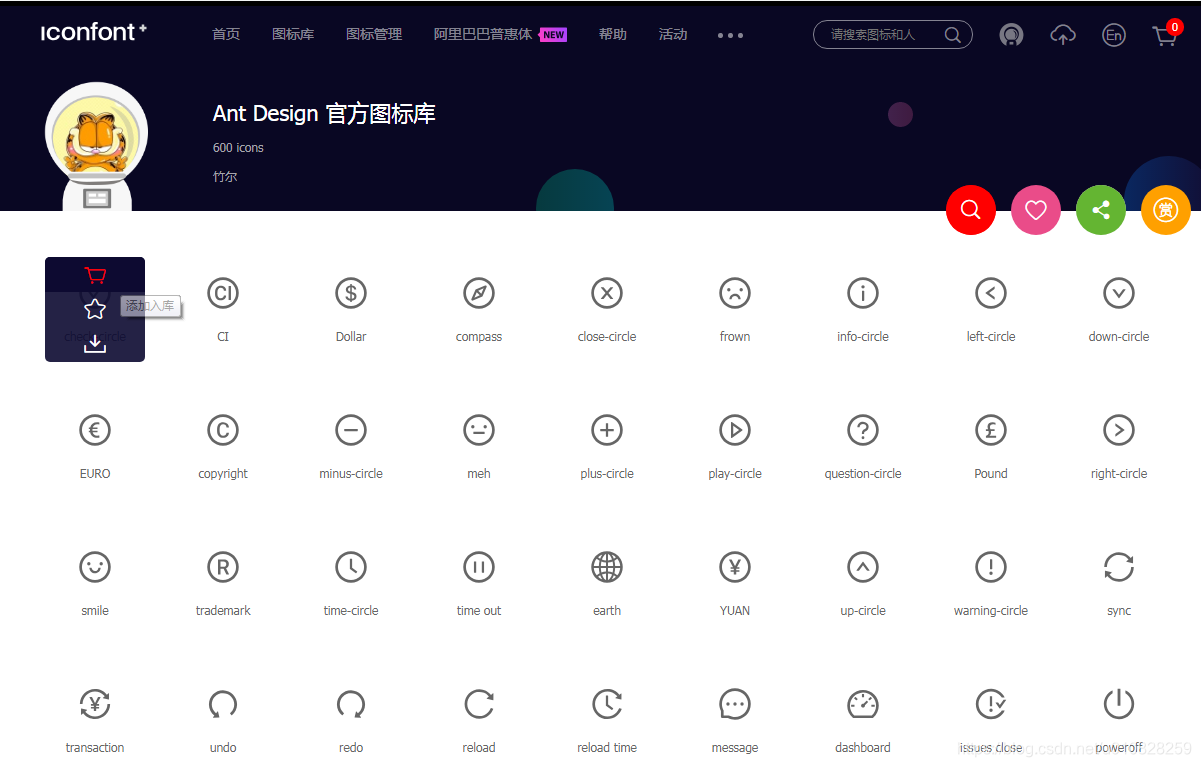Download the icon from hover overlay
This screenshot has height=767, width=1201.
click(95, 344)
